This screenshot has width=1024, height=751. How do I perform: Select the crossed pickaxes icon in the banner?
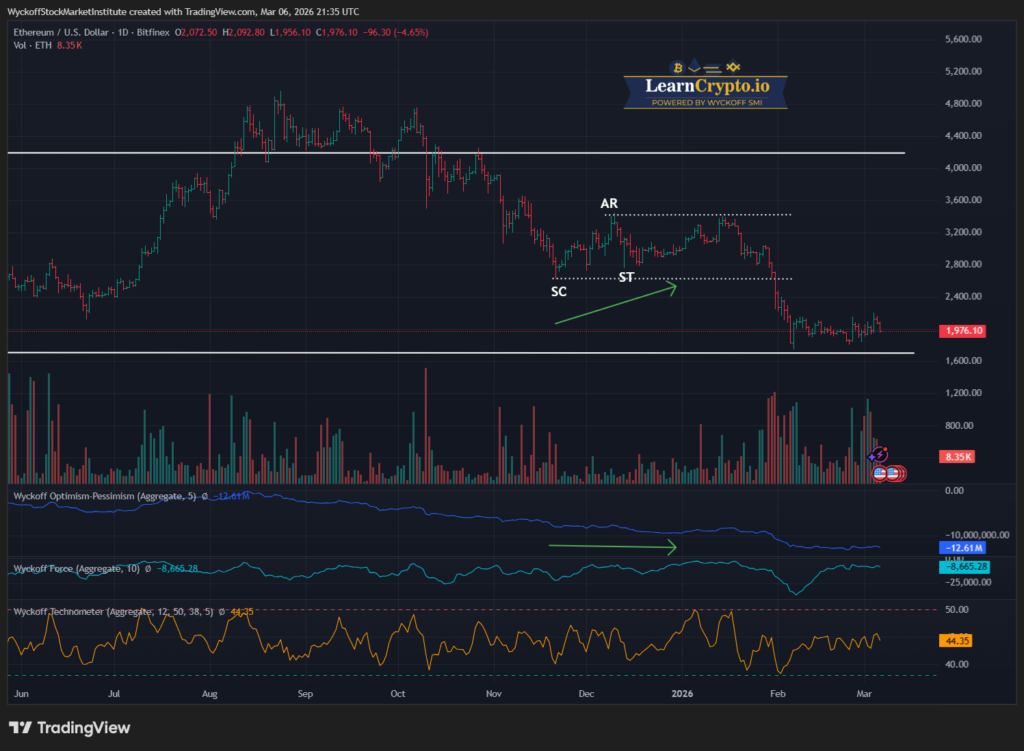733,67
